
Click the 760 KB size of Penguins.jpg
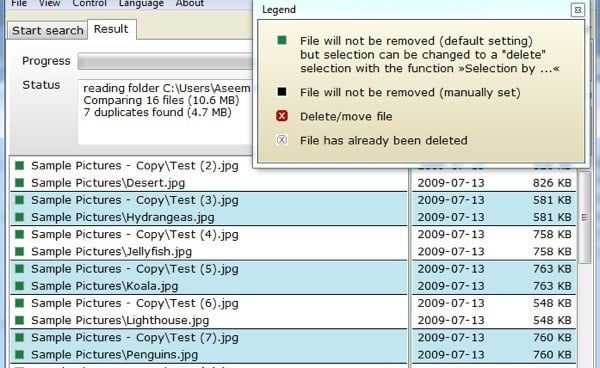click(x=552, y=355)
